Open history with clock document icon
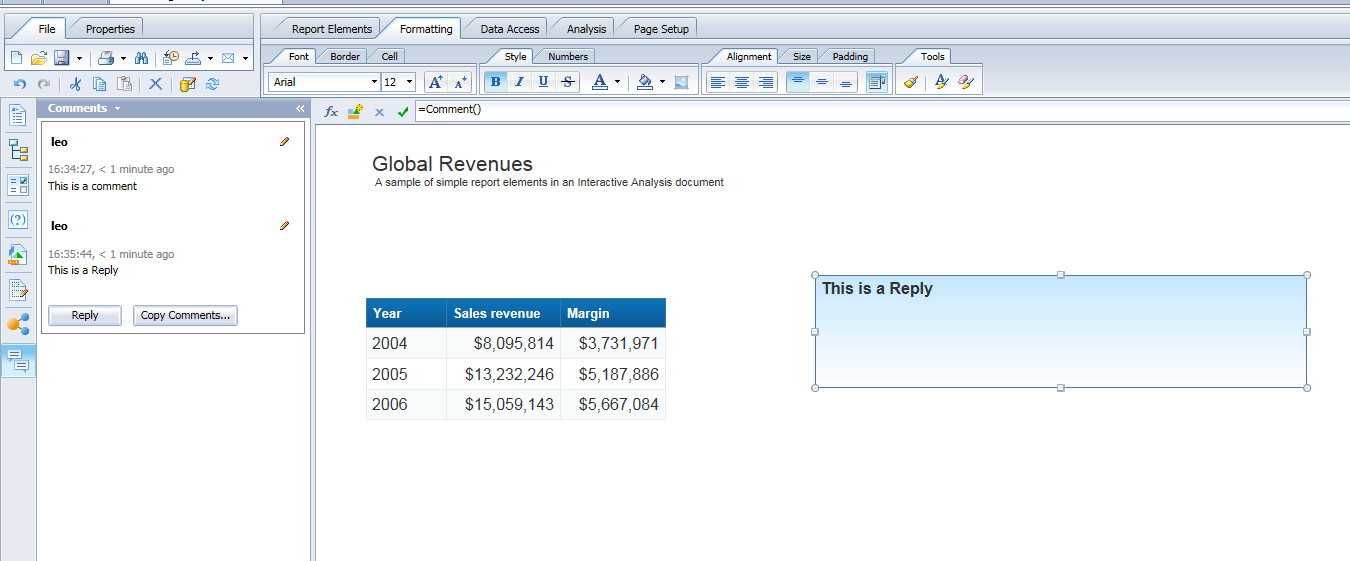This screenshot has width=1350, height=561. tap(171, 58)
